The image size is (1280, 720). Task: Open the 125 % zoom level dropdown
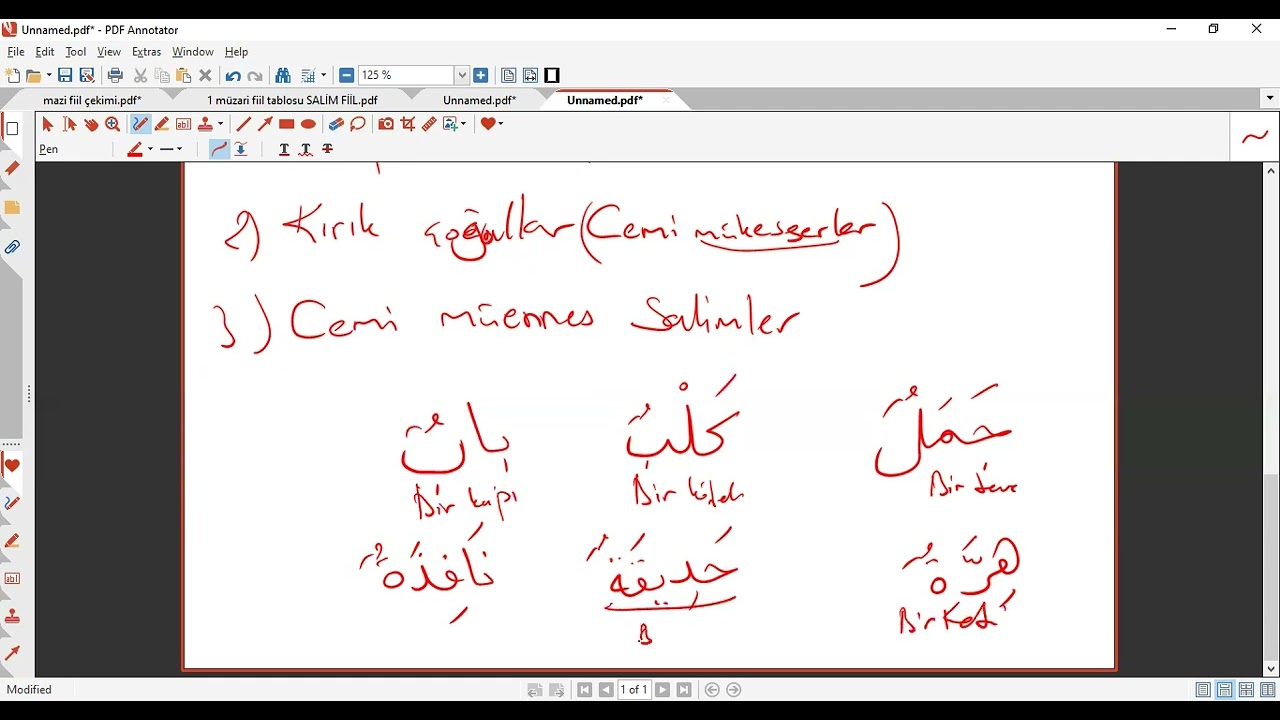coord(462,75)
